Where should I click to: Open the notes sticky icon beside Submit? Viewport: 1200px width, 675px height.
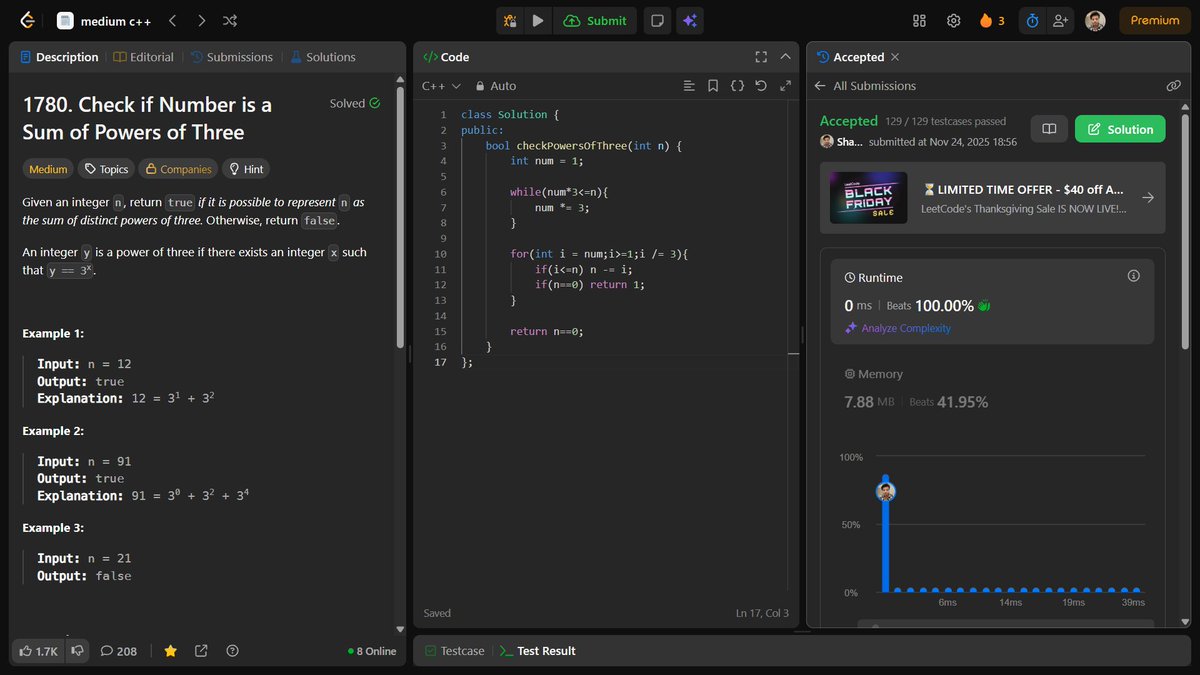[657, 20]
